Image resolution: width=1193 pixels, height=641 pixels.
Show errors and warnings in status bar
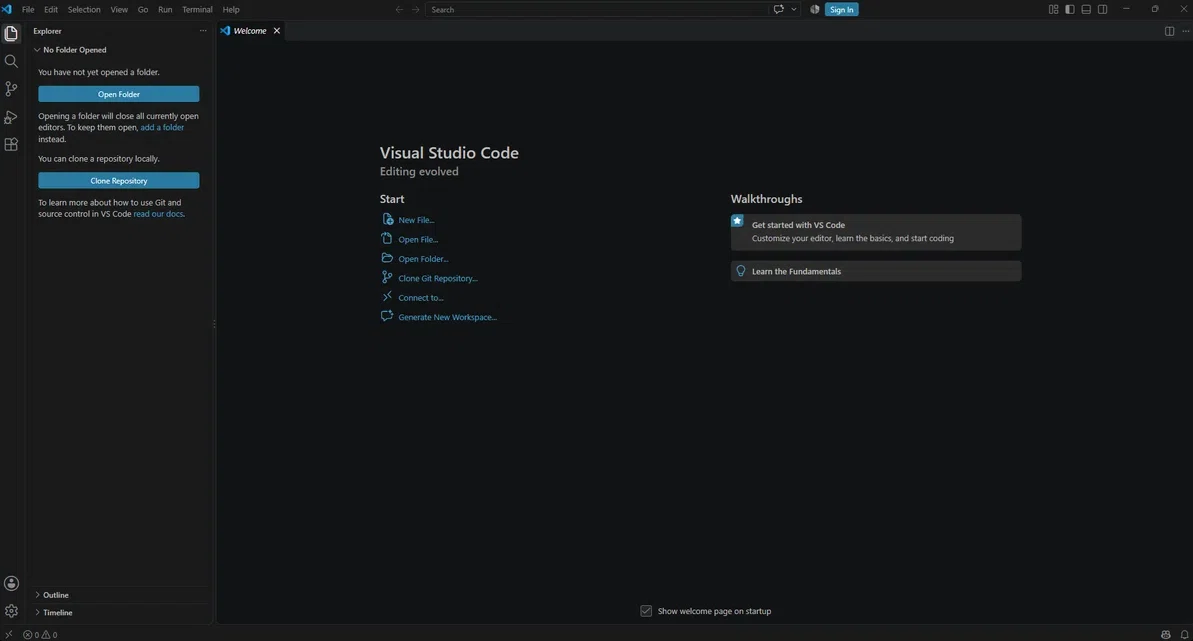40,634
